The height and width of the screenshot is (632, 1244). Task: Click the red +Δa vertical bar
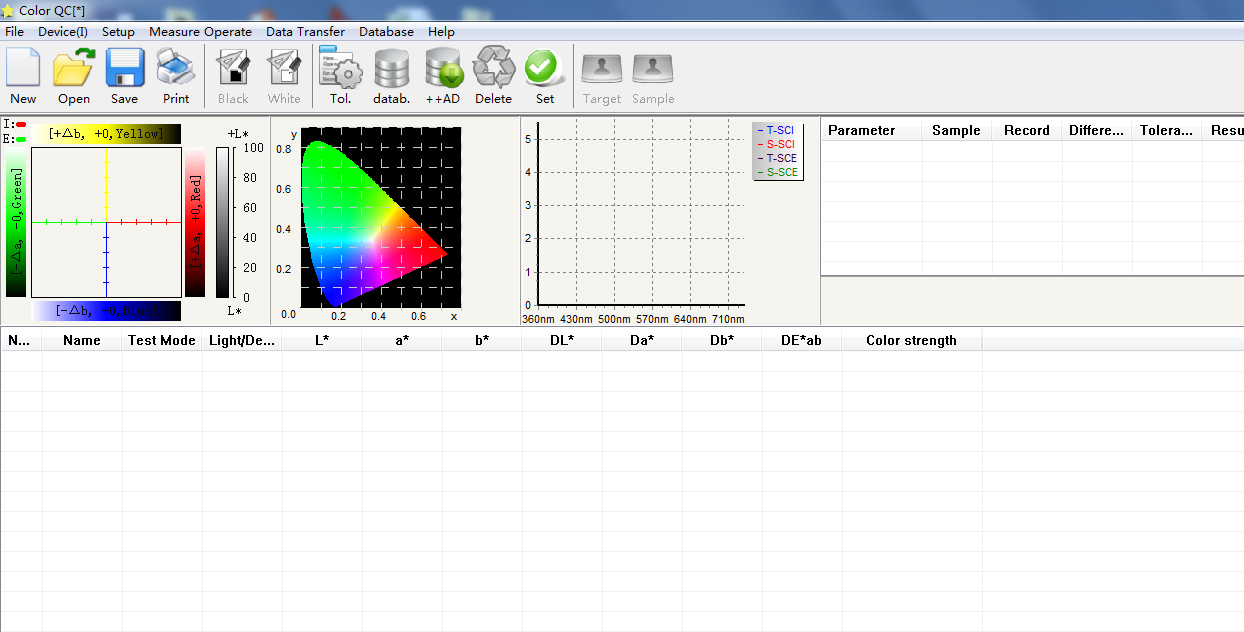[196, 222]
